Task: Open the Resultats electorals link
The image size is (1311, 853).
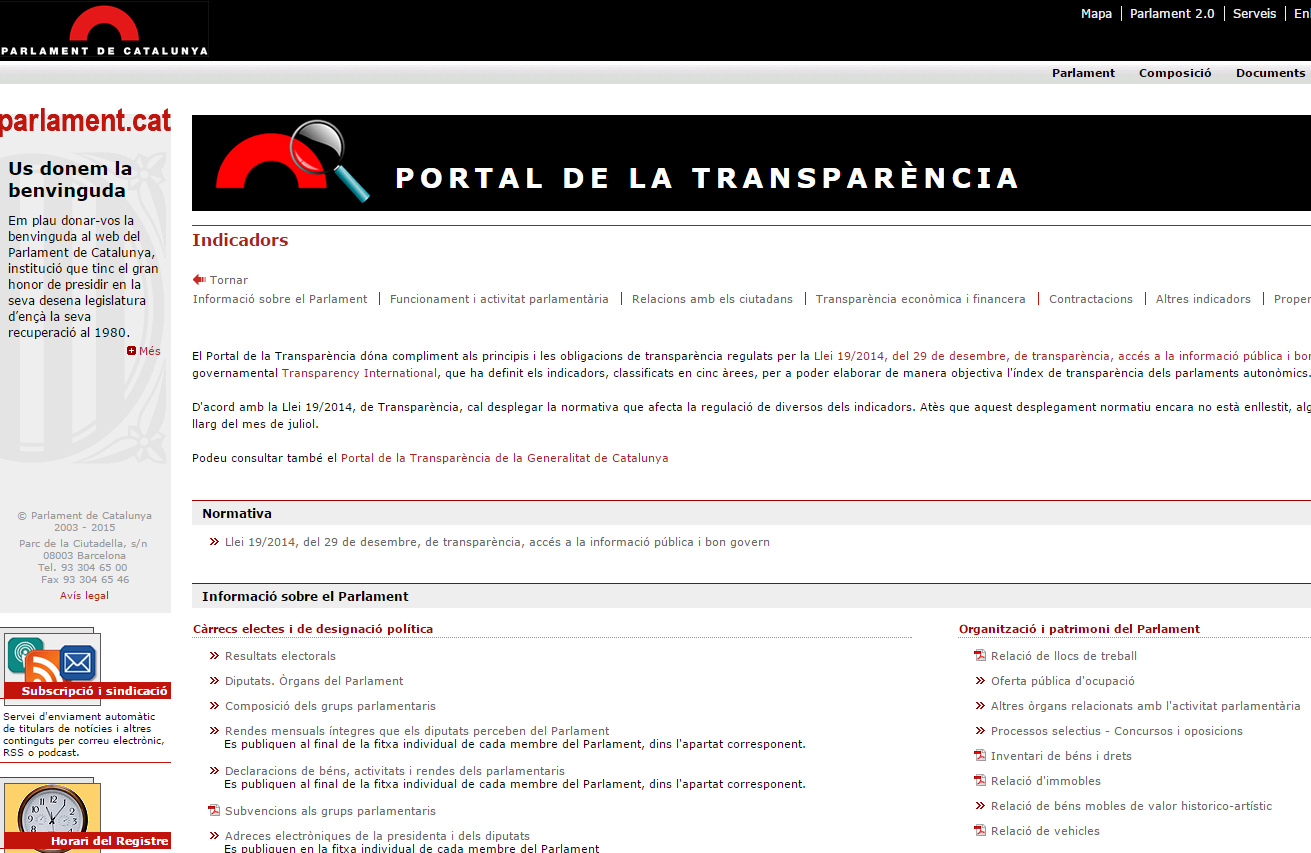Action: click(x=280, y=656)
